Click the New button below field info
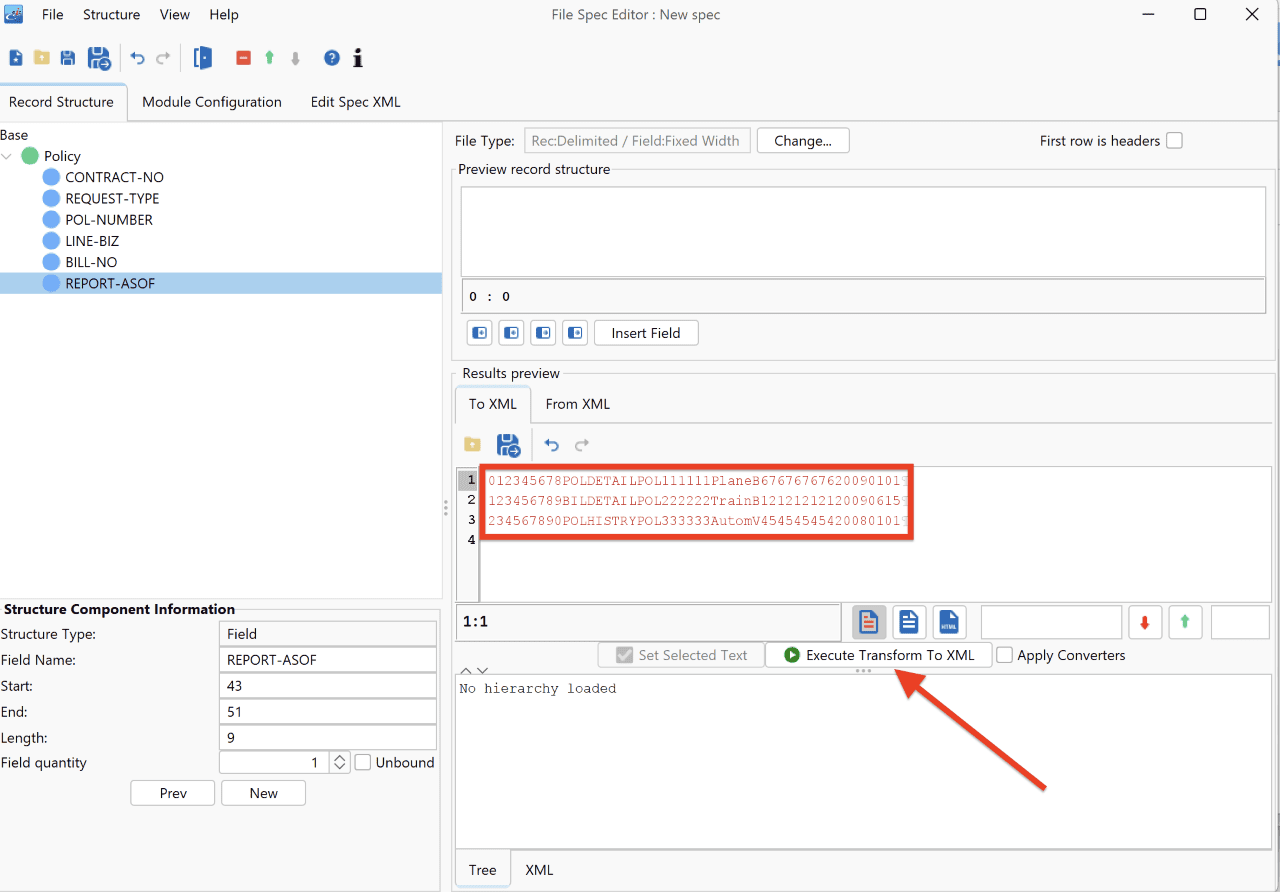 click(x=264, y=793)
